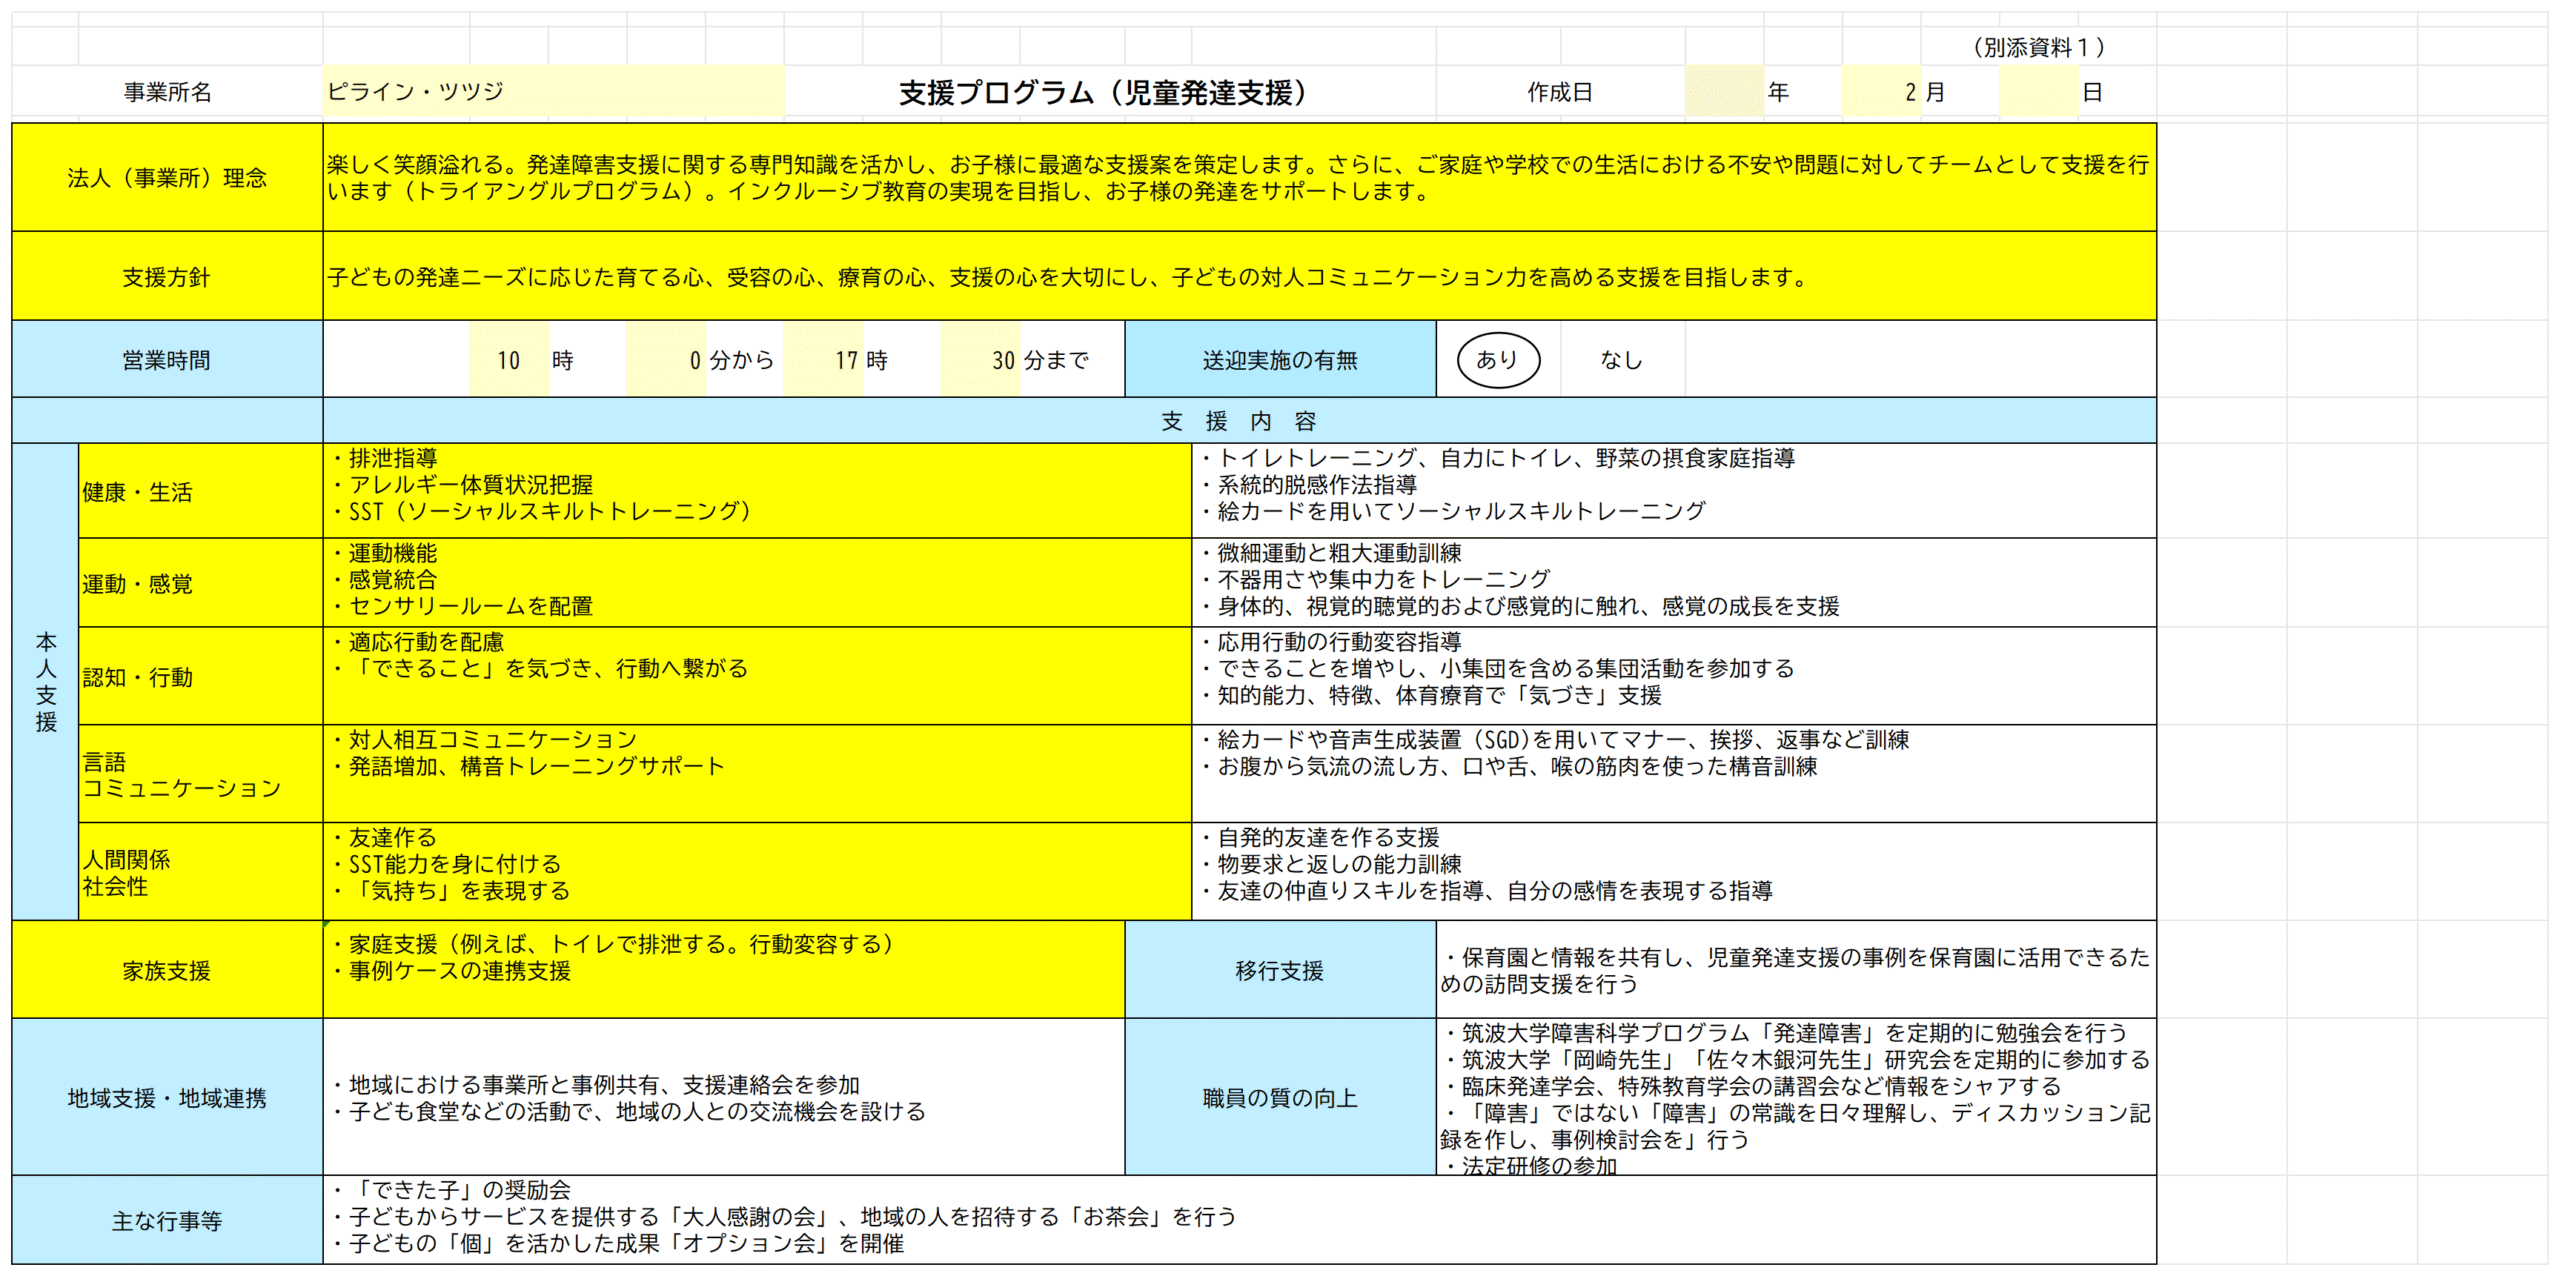The width and height of the screenshot is (2560, 1276).
Task: Select the cell containing 対人相互コミュニケーション
Action: [x=757, y=774]
